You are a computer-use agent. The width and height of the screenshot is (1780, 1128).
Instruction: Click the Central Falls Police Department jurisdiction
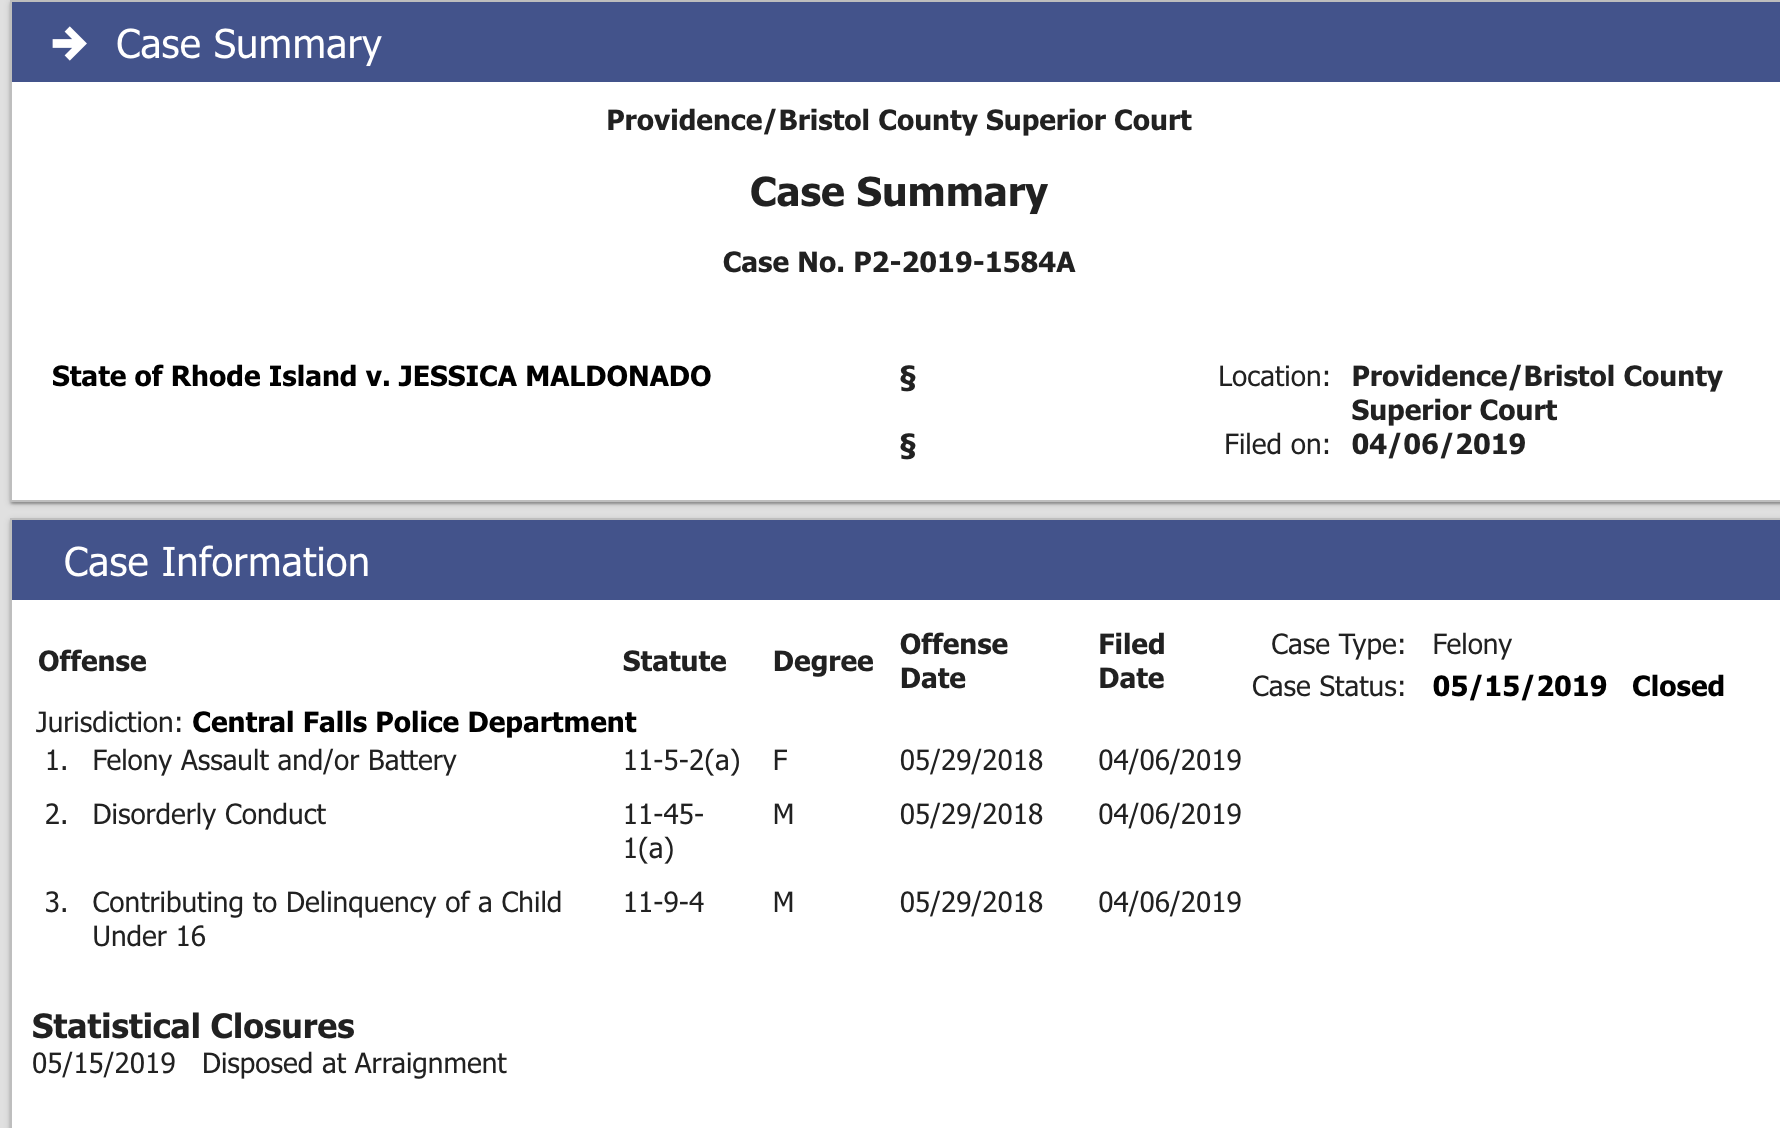coord(414,722)
